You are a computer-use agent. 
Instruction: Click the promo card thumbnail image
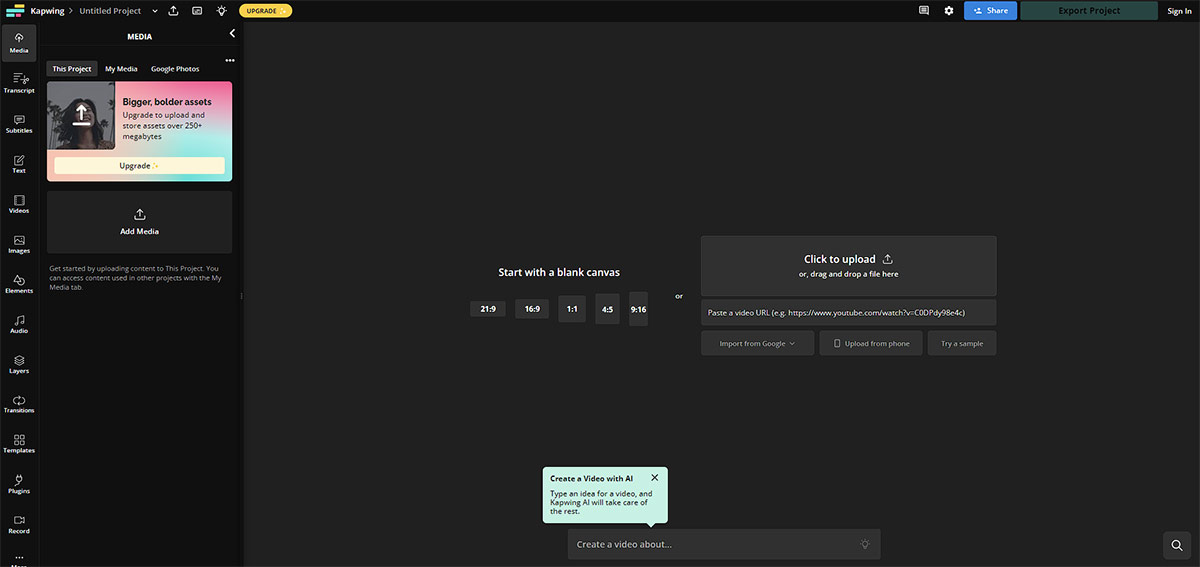pos(81,116)
